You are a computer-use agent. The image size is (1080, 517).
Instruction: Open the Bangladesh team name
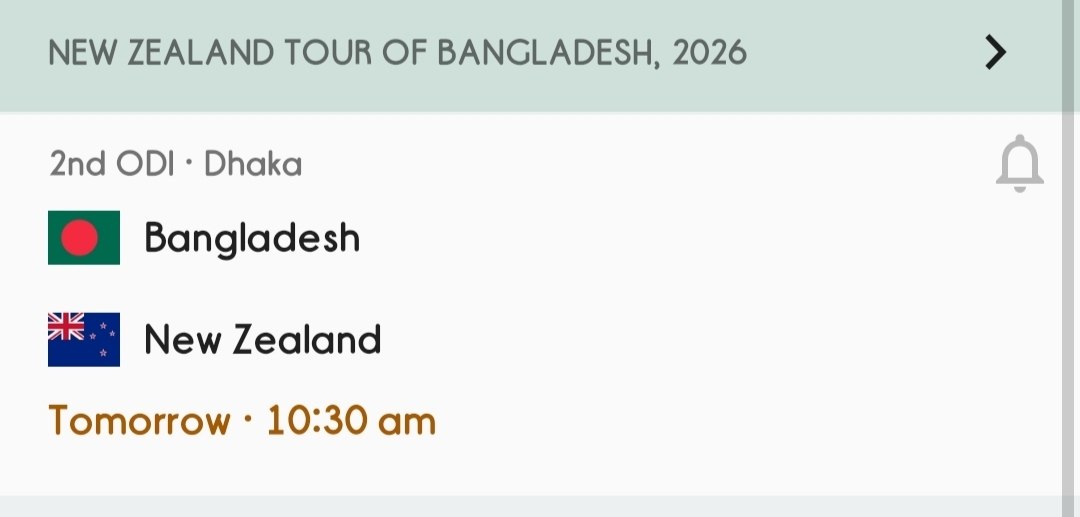pos(252,238)
